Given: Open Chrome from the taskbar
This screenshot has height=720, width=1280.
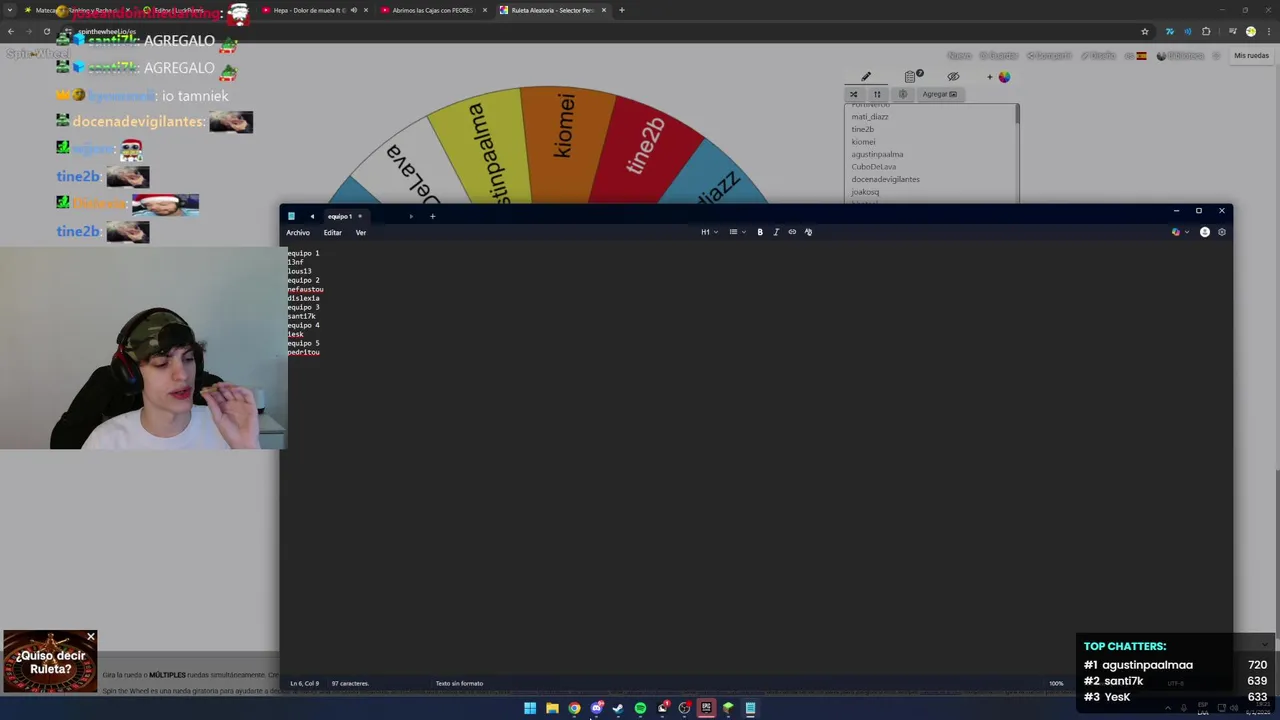Looking at the screenshot, I should [x=574, y=708].
